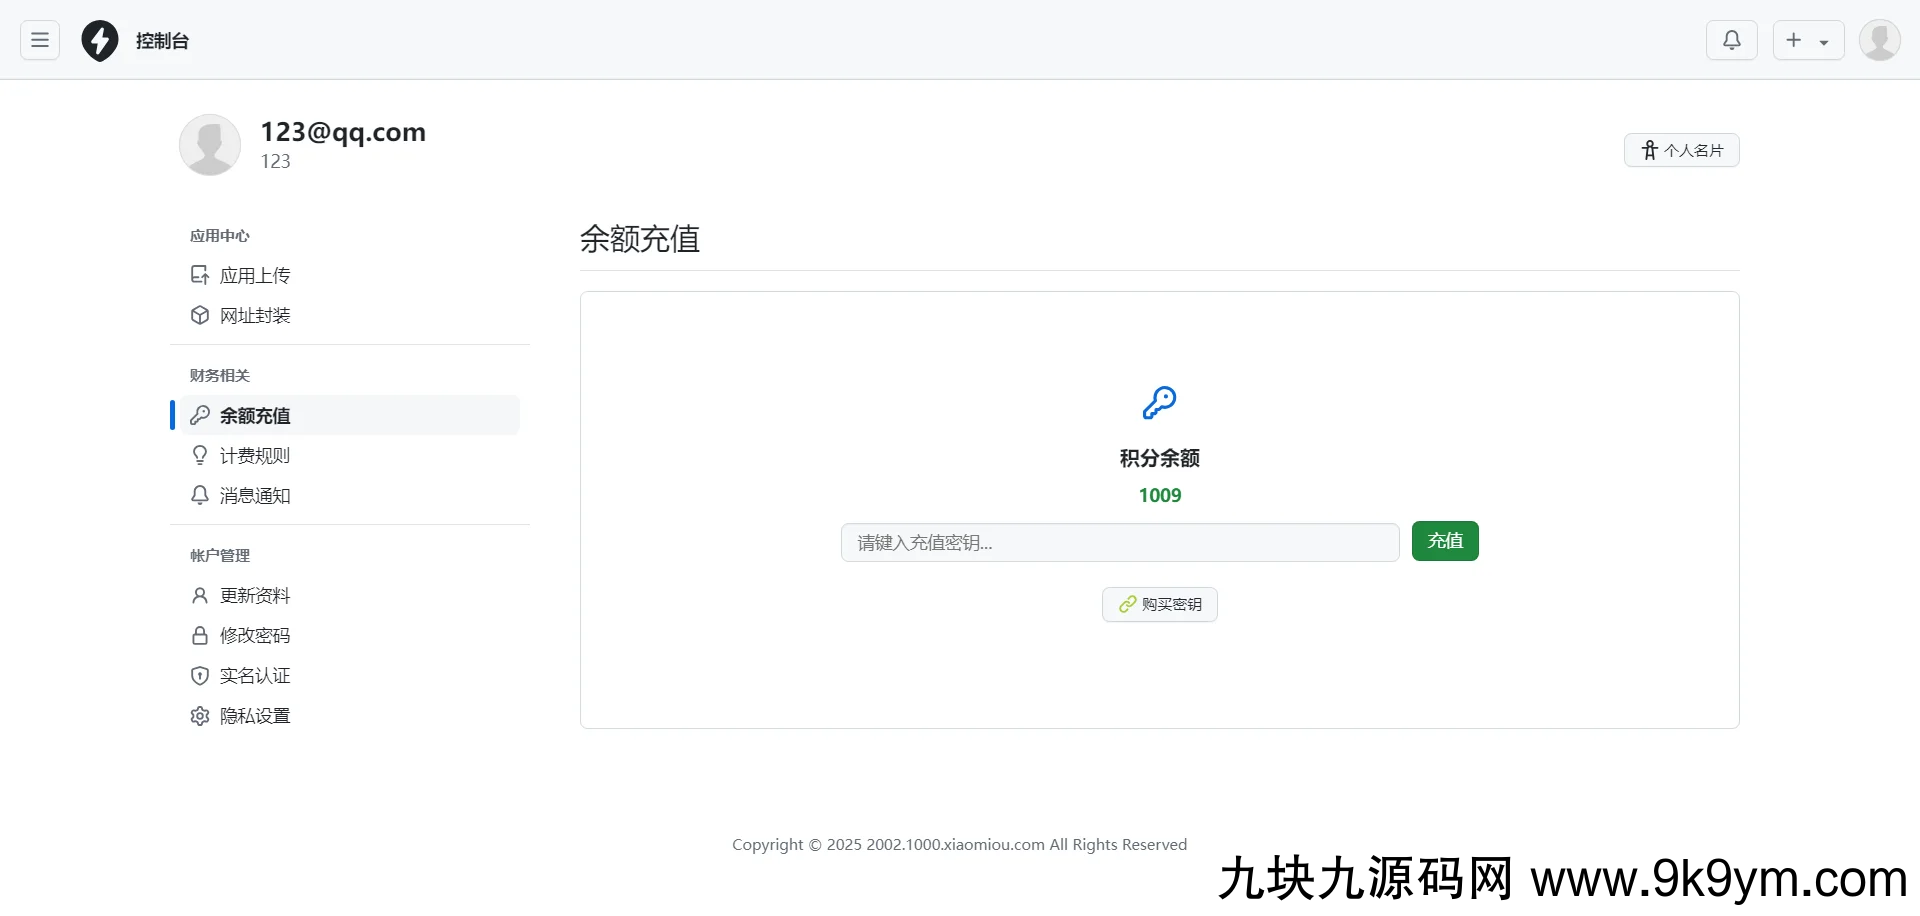
Task: Click the blue key icon above 积分余额
Action: click(1159, 403)
